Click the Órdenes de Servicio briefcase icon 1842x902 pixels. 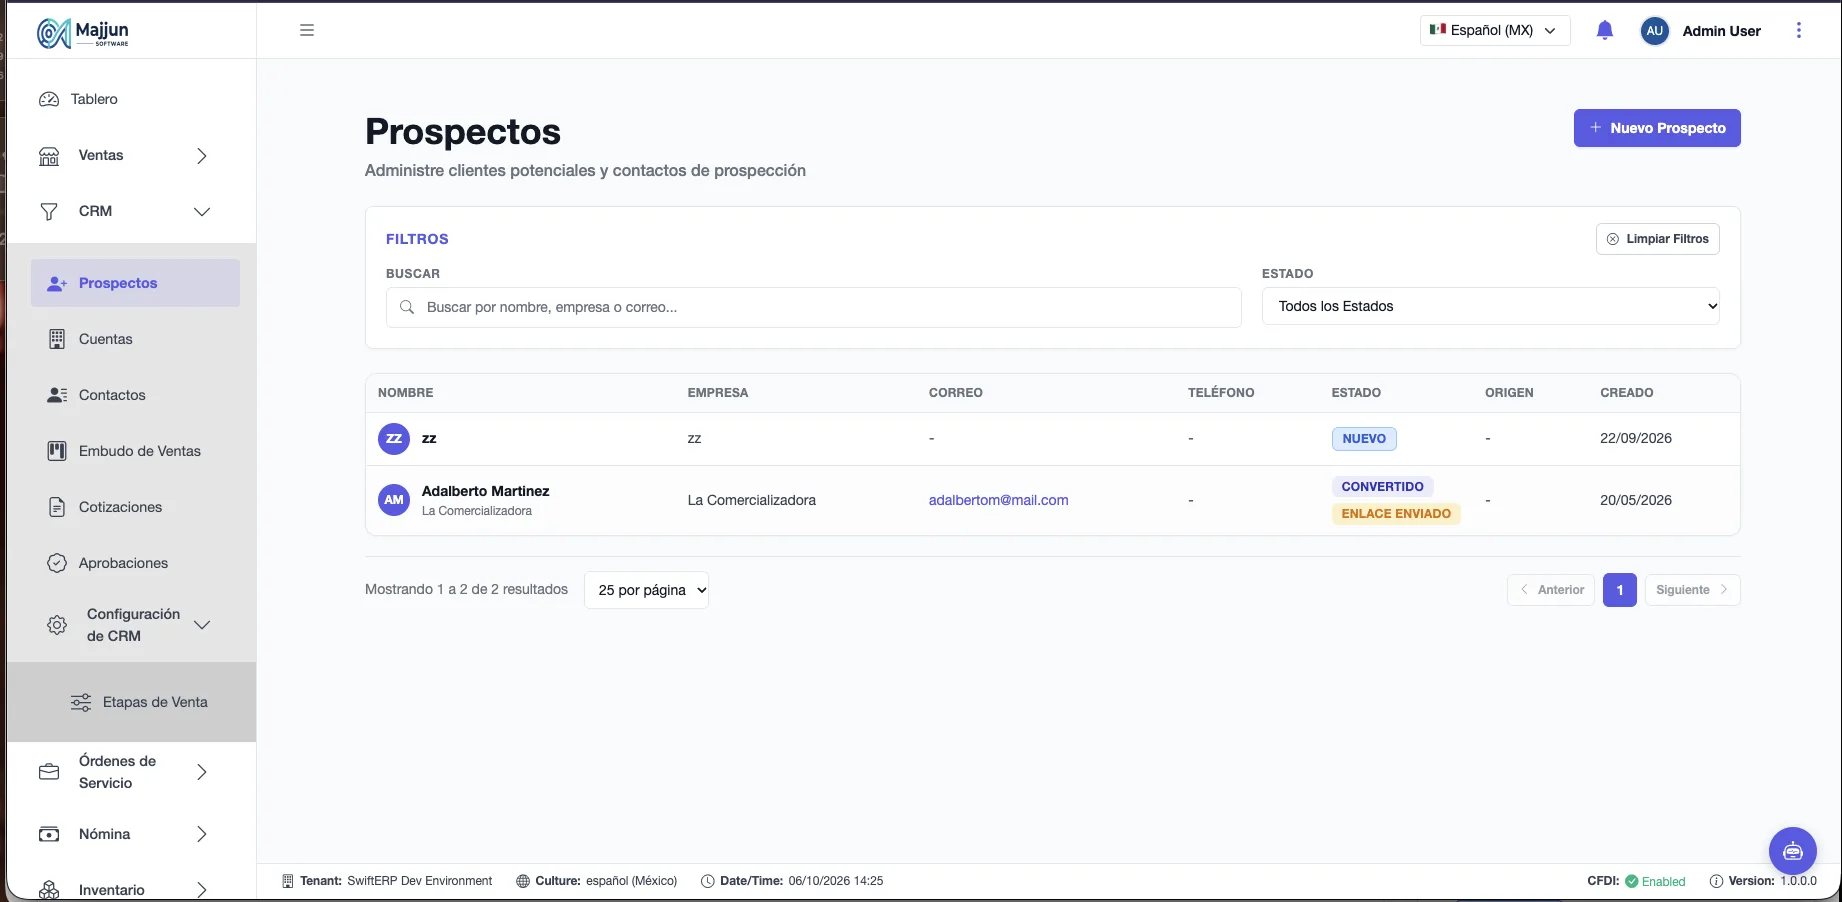pyautogui.click(x=49, y=772)
